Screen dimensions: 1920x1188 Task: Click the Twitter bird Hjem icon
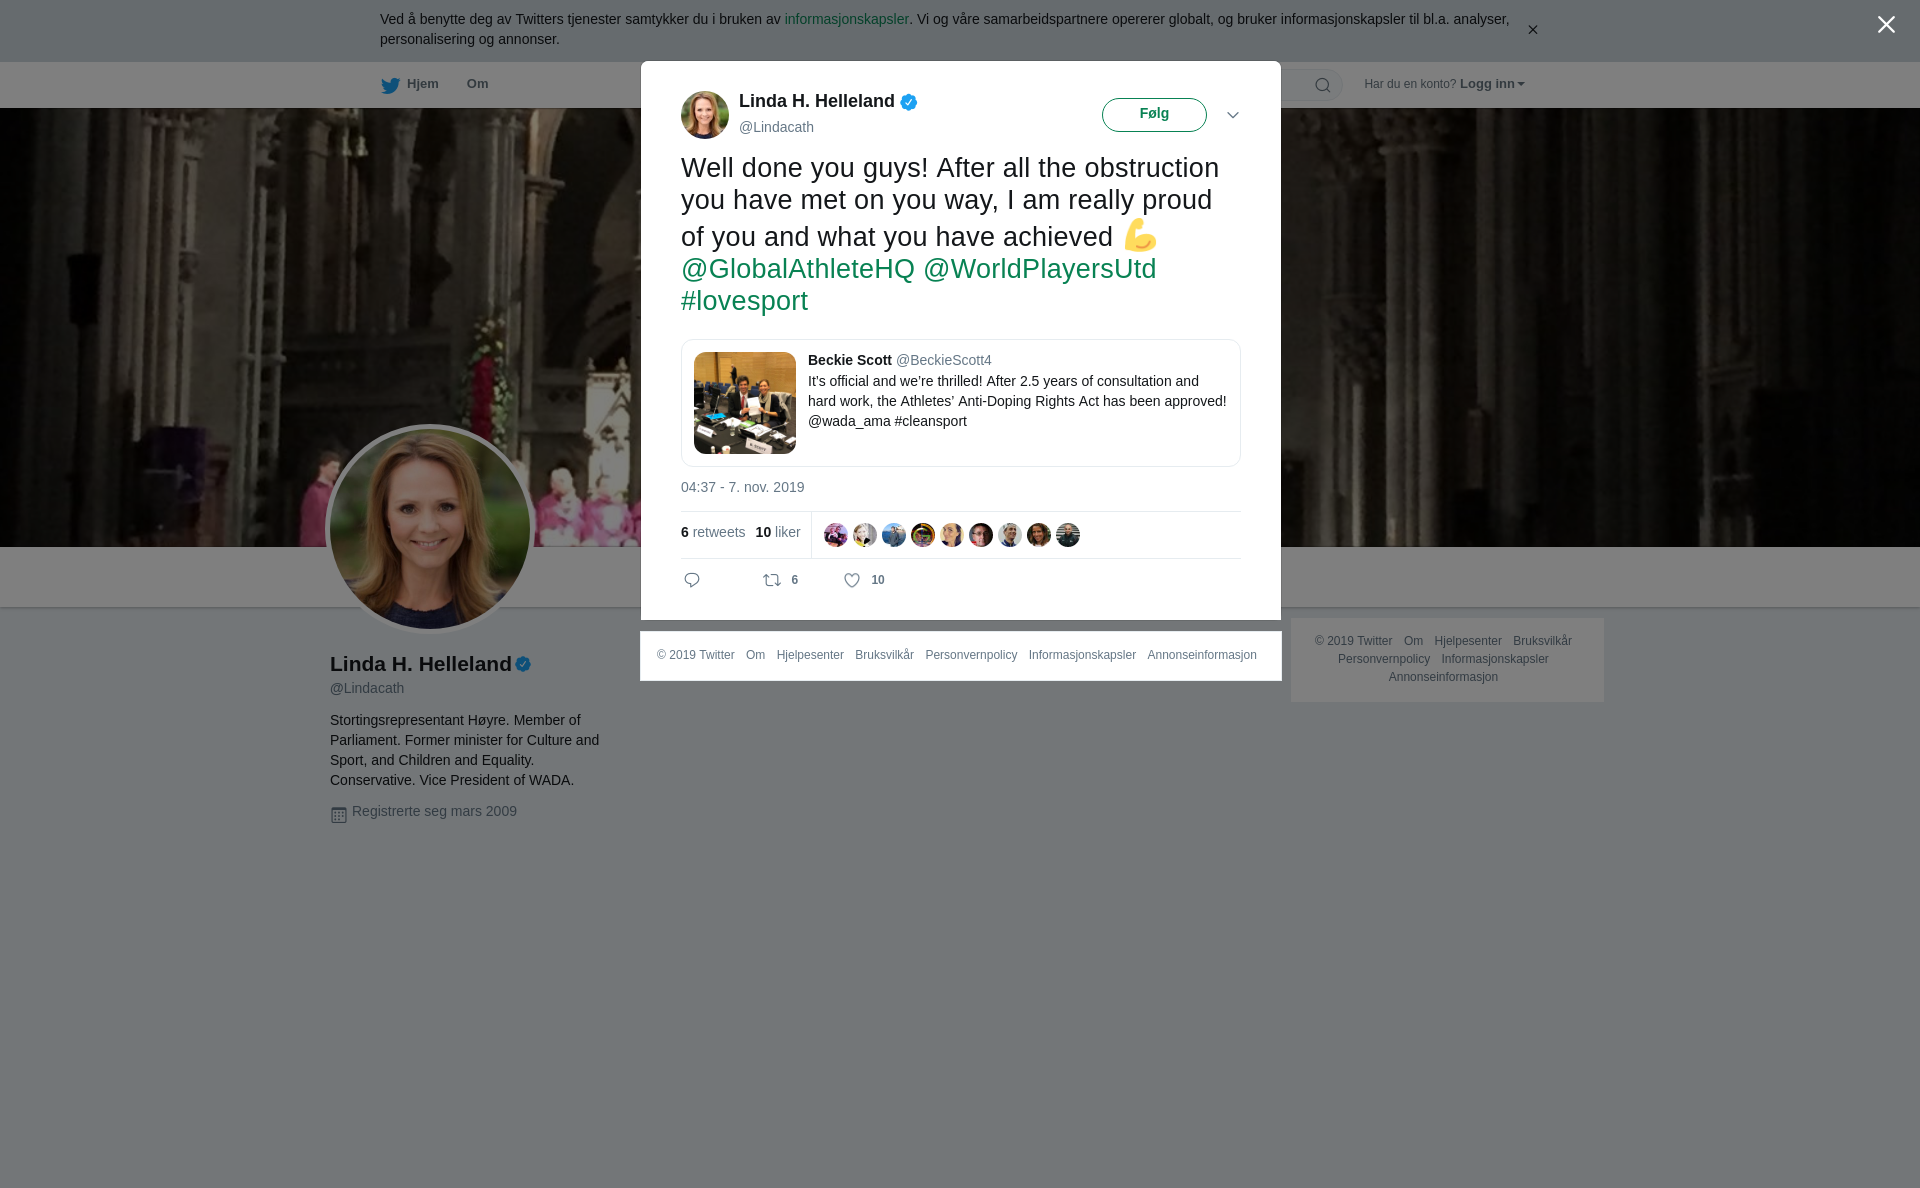390,85
